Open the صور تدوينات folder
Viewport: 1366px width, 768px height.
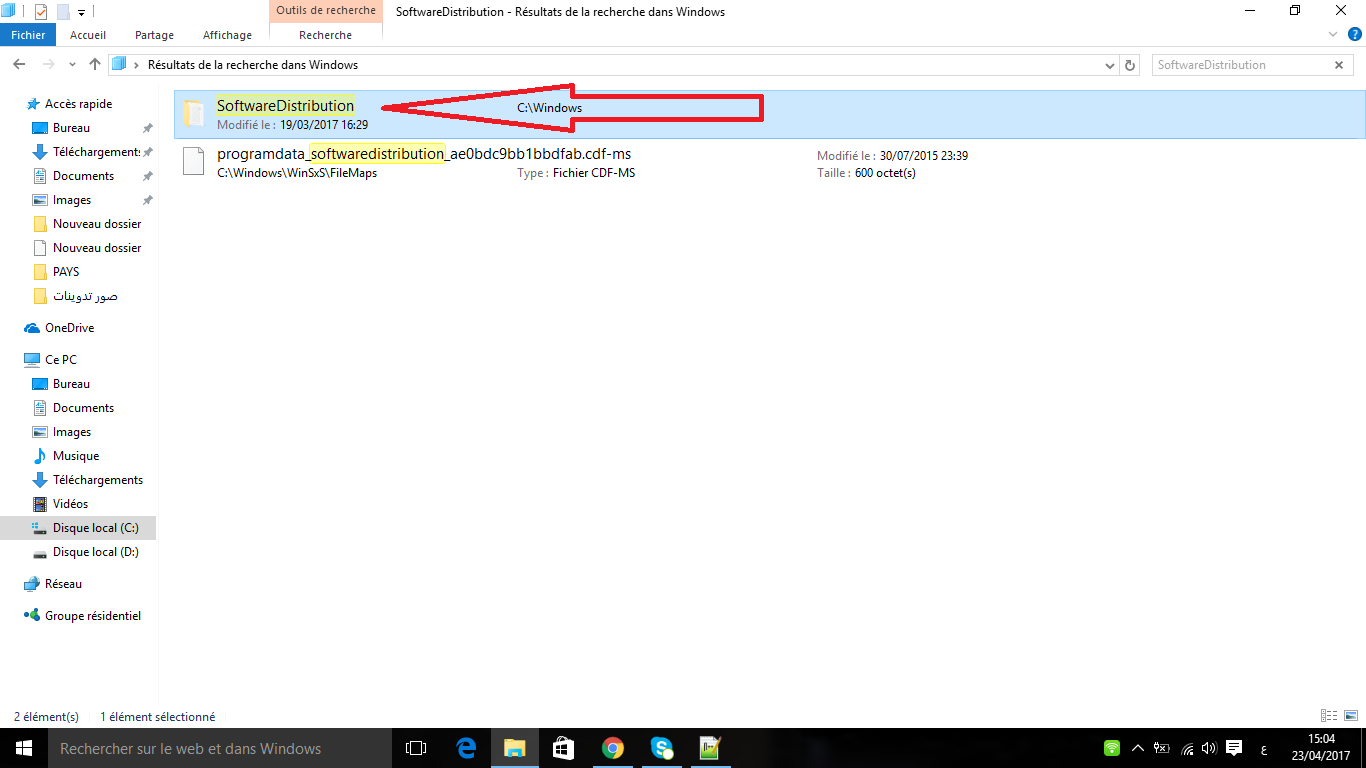point(85,296)
